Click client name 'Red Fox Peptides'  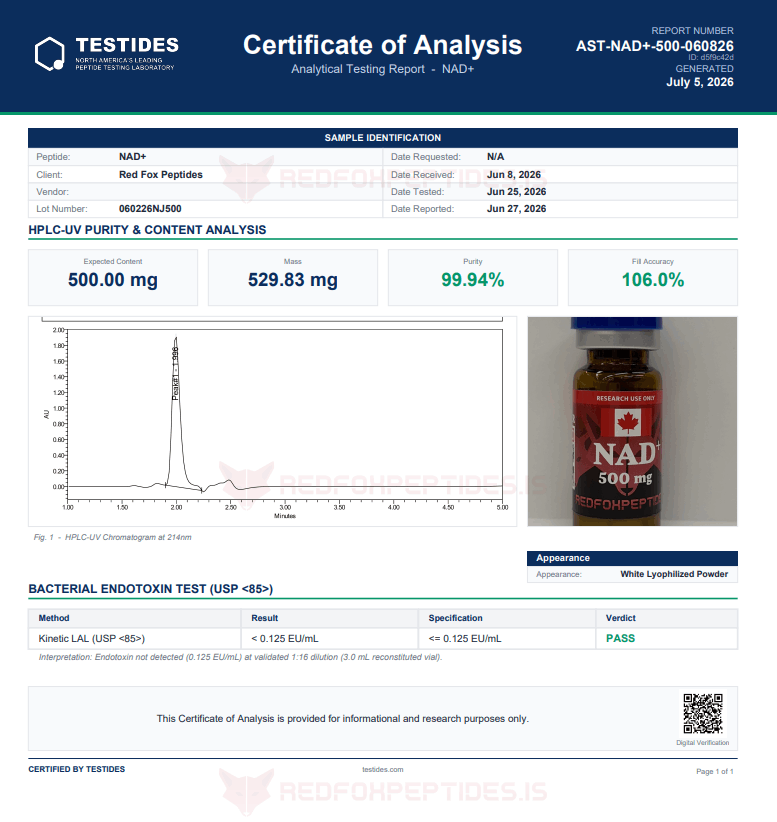(x=160, y=175)
